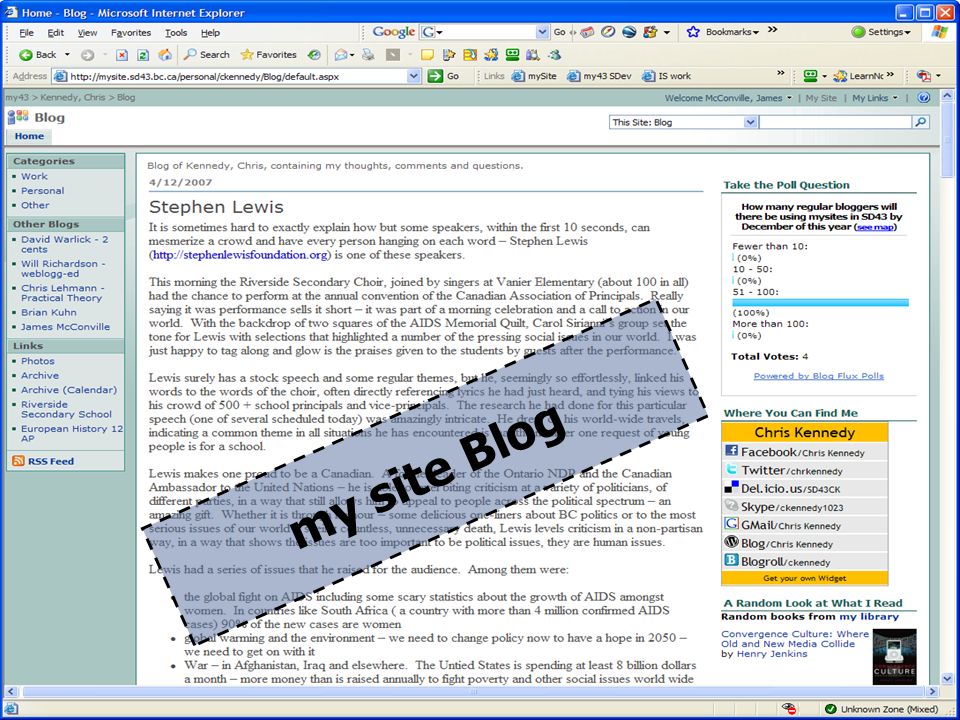Open GMail/Chris Kennedy widget entry
Viewport: 960px width, 720px height.
click(x=804, y=525)
